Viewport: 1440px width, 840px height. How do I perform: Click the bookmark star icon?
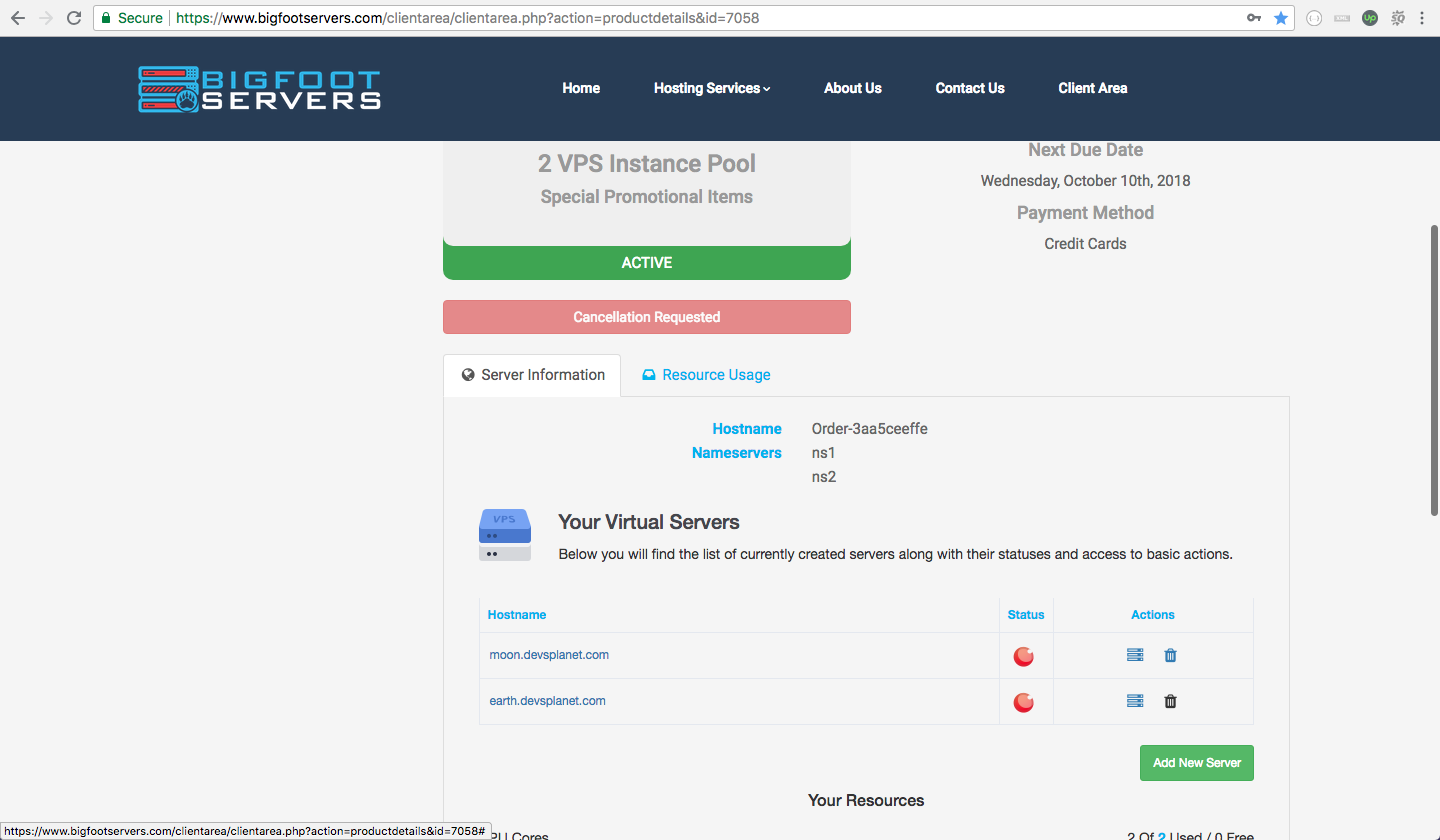click(1281, 18)
